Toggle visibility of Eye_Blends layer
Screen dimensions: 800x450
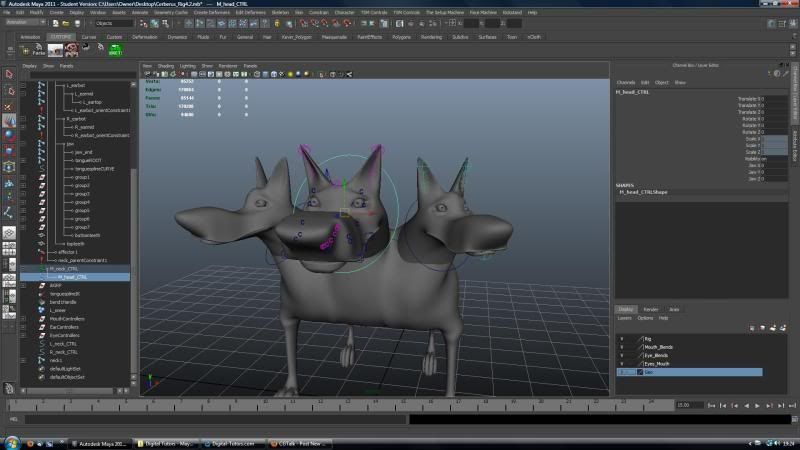coord(621,355)
